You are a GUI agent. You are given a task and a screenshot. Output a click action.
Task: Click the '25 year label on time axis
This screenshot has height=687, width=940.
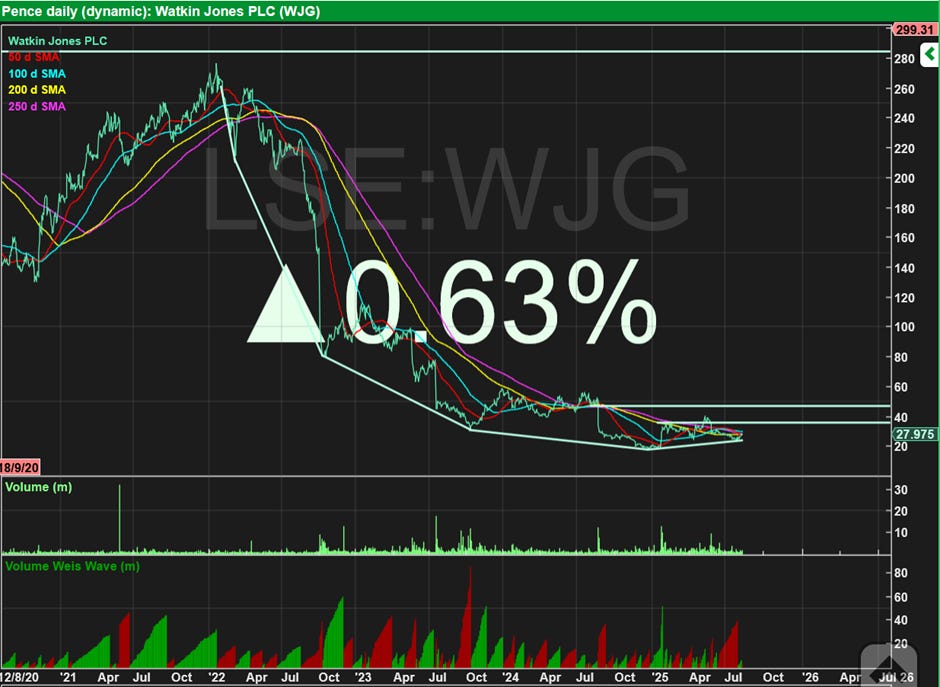coord(659,677)
